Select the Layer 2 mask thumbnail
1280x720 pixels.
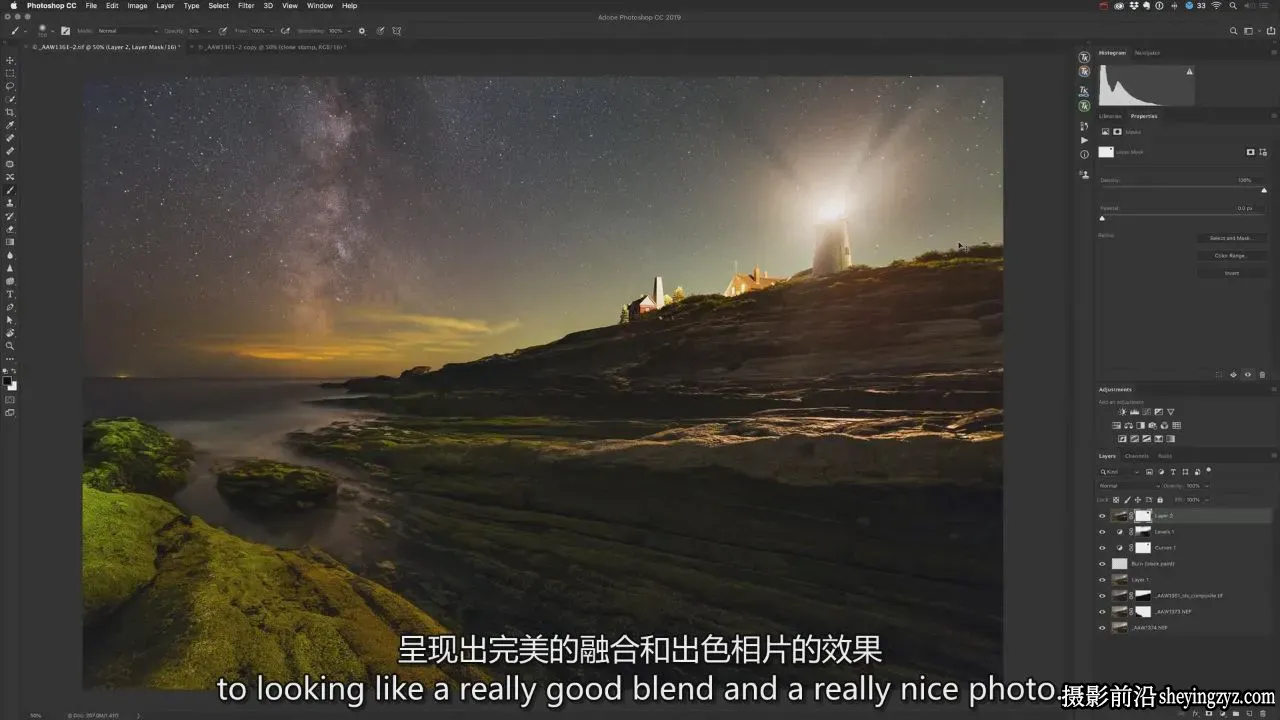pyautogui.click(x=1144, y=516)
